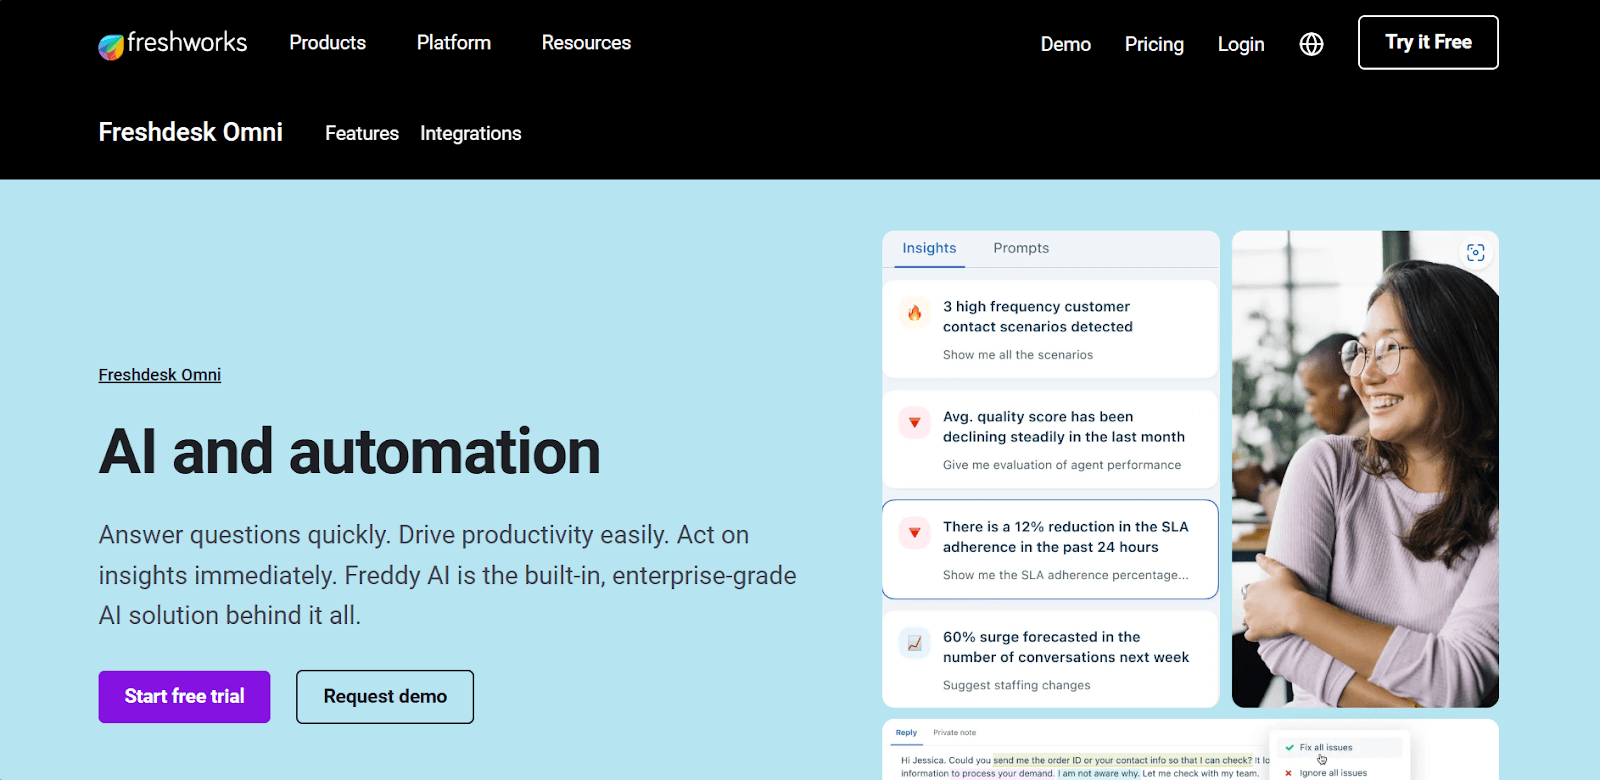Click the AI and automation heading

349,452
